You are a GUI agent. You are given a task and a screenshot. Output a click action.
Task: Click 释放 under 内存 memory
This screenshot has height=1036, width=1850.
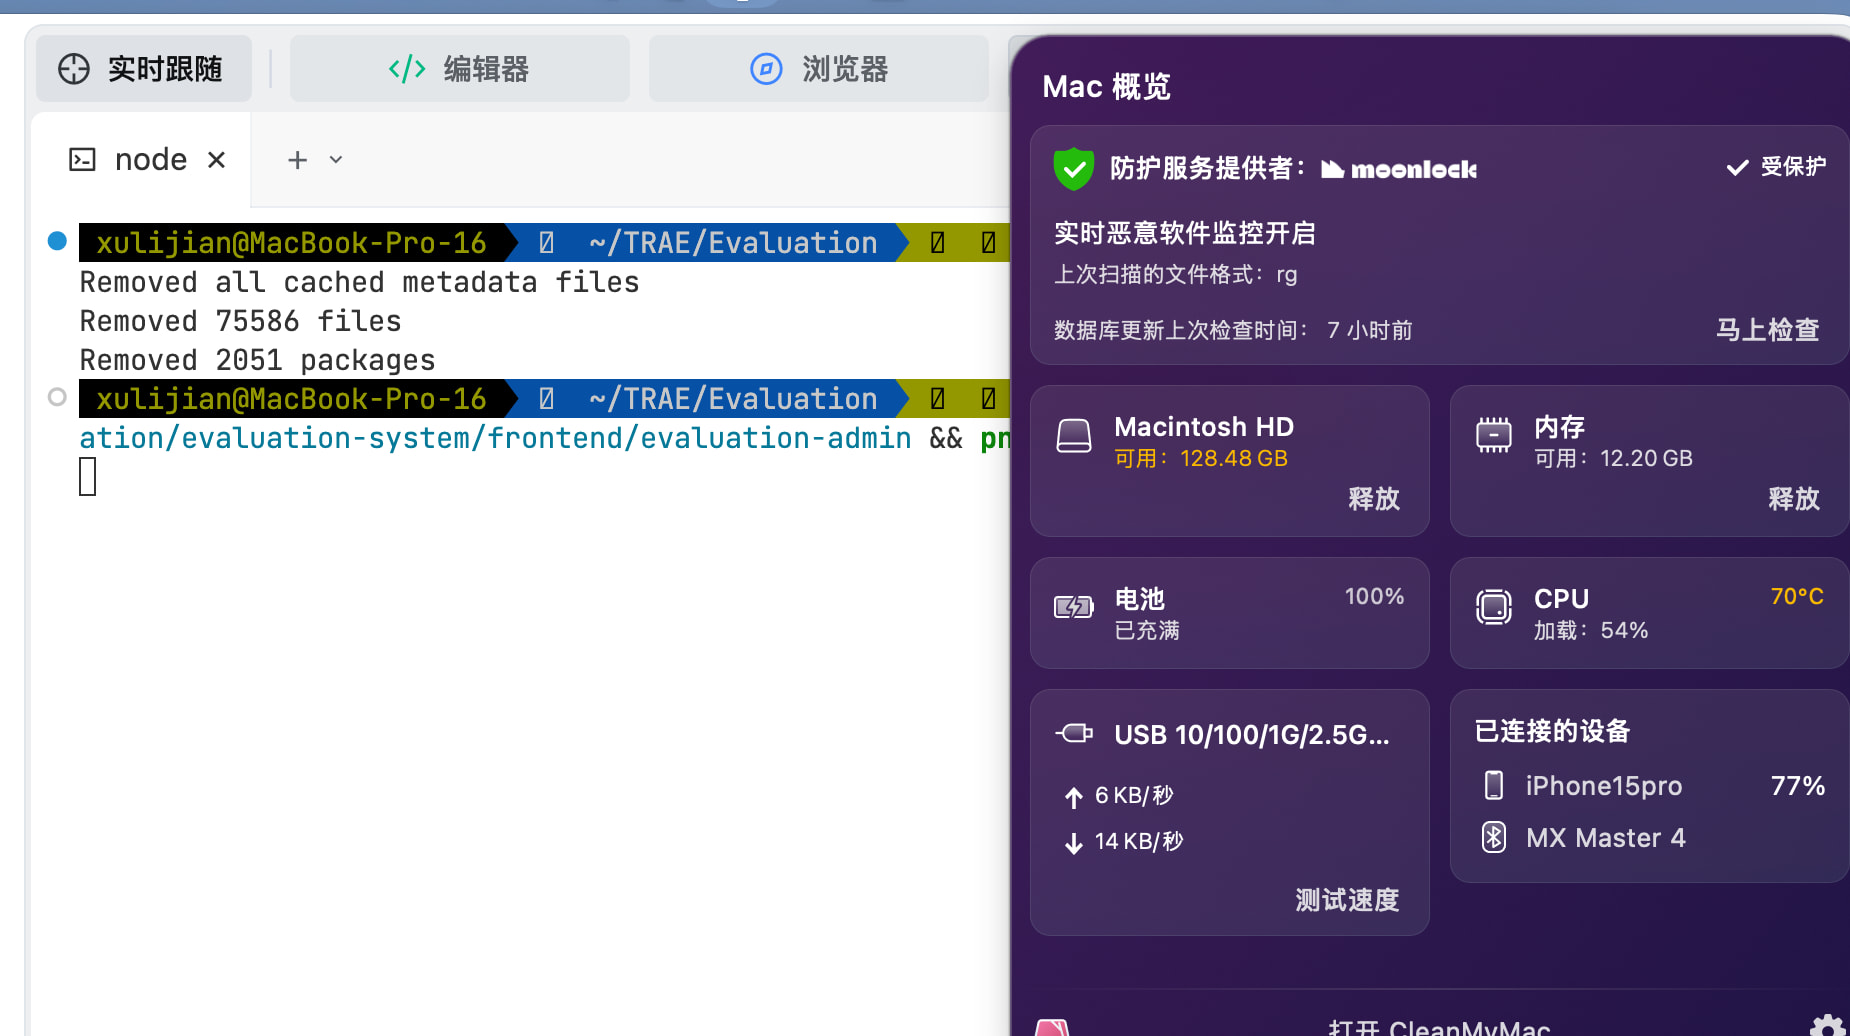point(1794,499)
